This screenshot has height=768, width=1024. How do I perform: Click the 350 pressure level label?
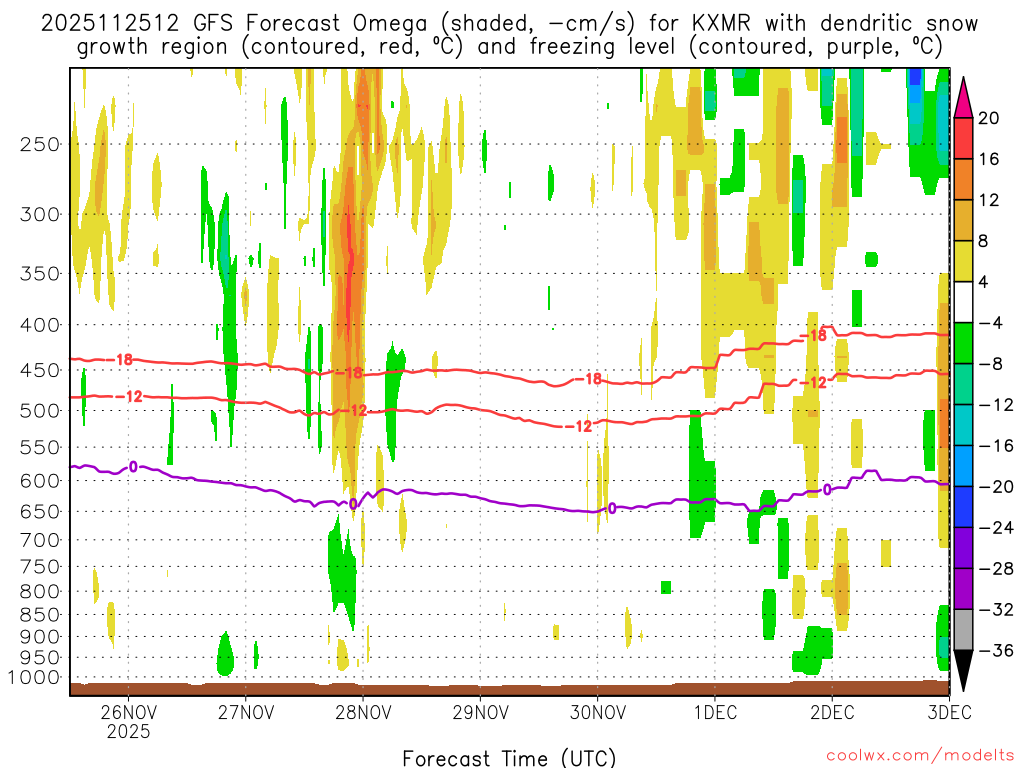40,273
